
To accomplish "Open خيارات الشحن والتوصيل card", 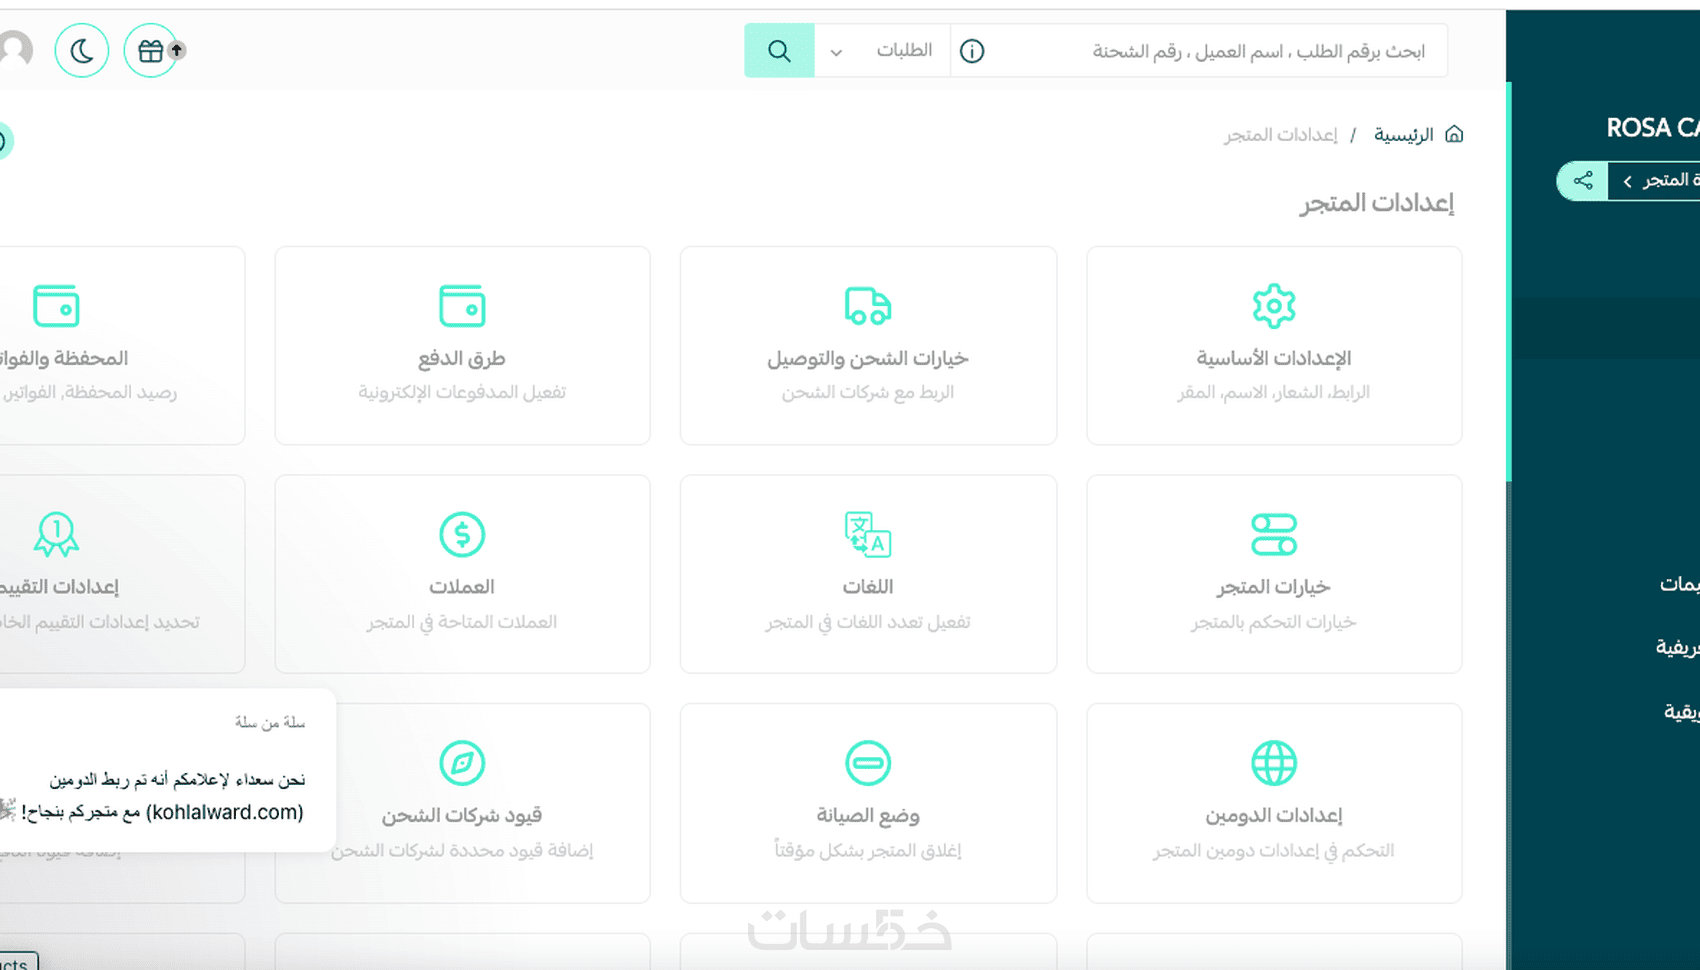I will tap(868, 346).
